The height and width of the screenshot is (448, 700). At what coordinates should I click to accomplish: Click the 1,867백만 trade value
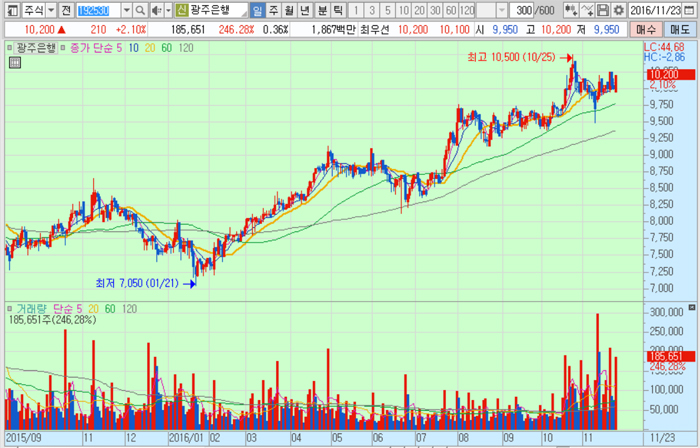[x=333, y=30]
